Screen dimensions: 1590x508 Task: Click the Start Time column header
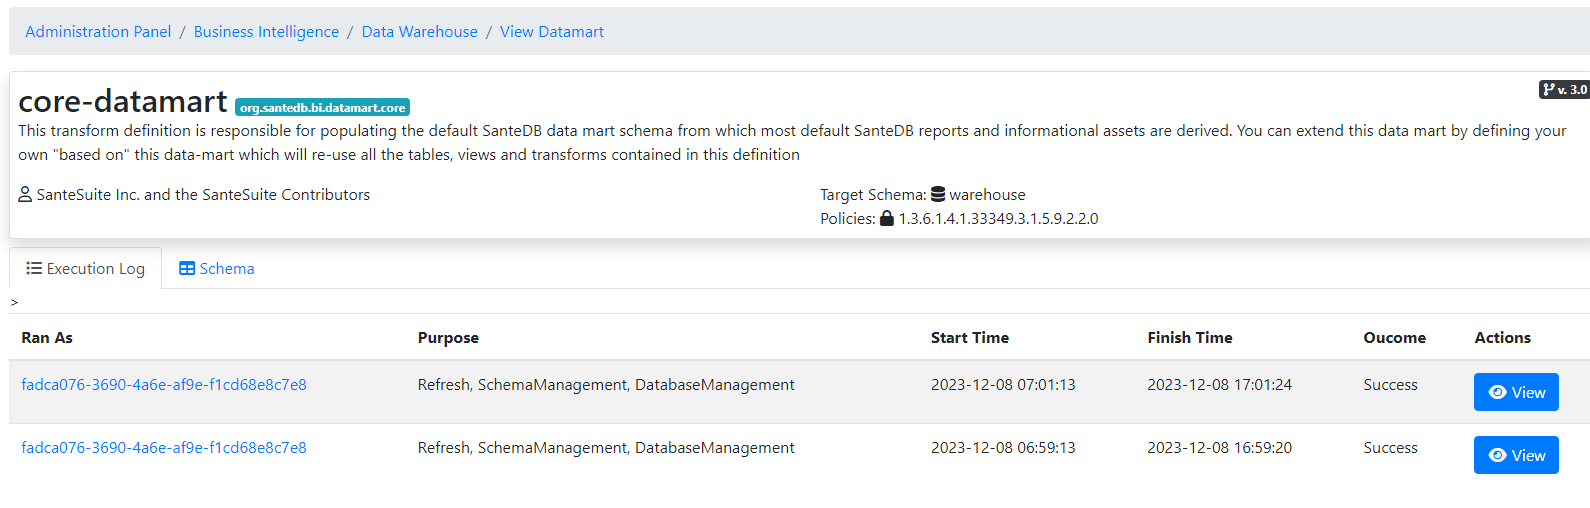tap(969, 338)
